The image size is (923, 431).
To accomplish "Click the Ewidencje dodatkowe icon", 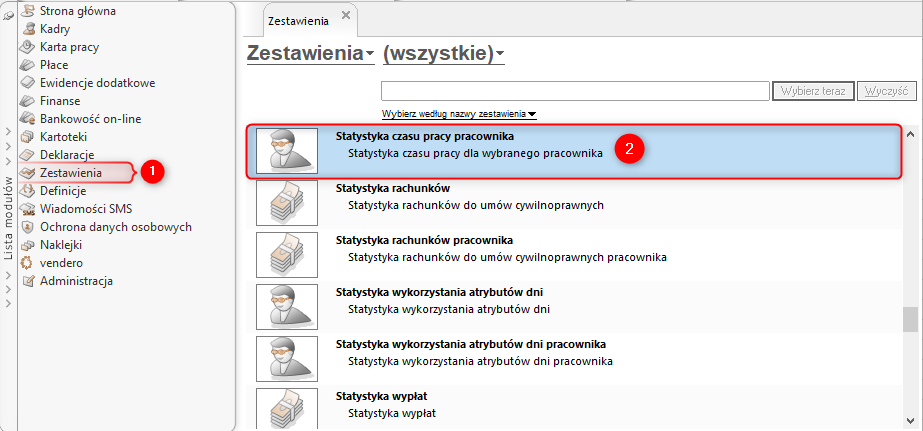I will click(28, 83).
